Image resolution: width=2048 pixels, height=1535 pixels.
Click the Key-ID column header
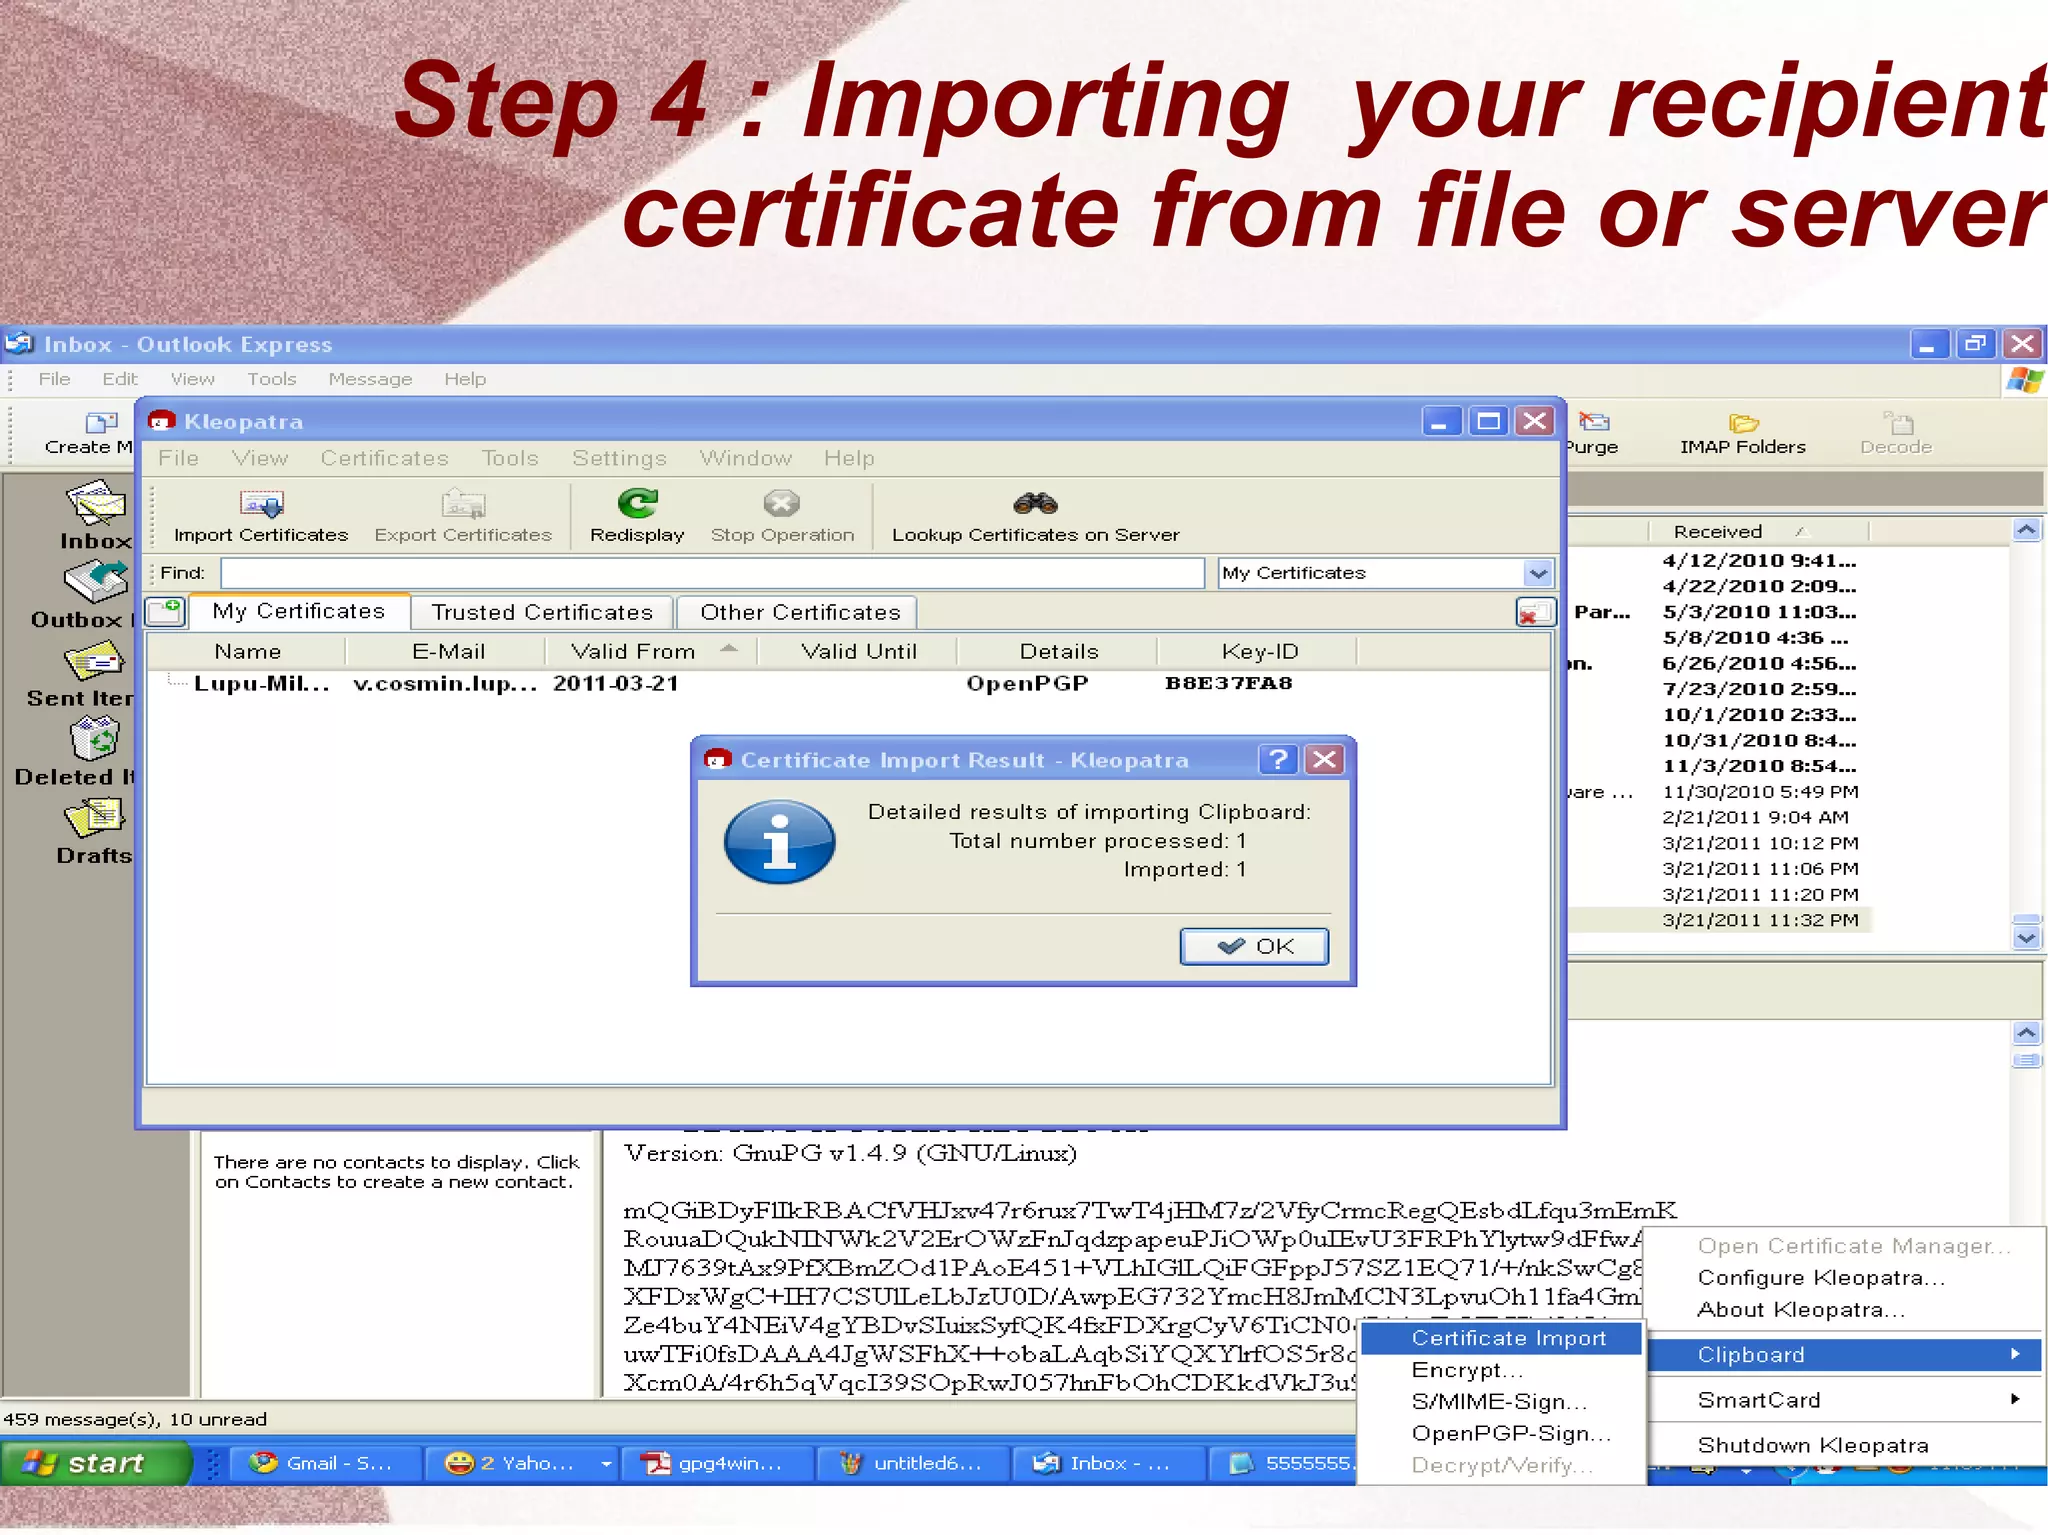(x=1259, y=652)
